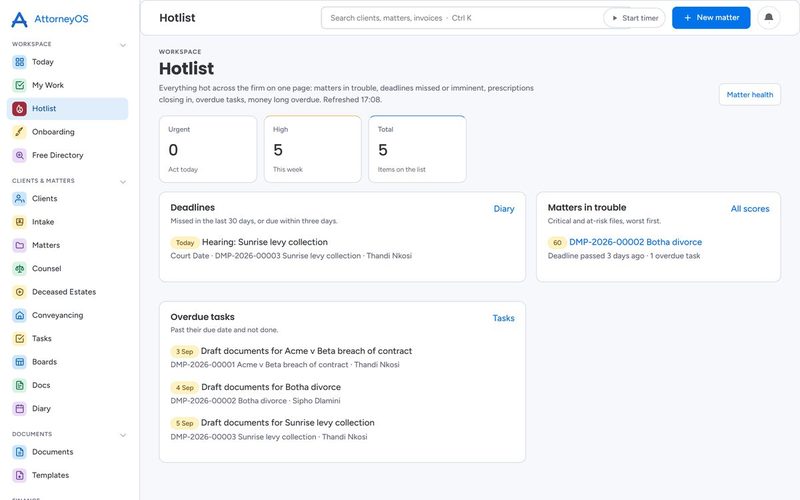Go to Onboarding in the sidebar
Screen dimensions: 800x500
67,132
